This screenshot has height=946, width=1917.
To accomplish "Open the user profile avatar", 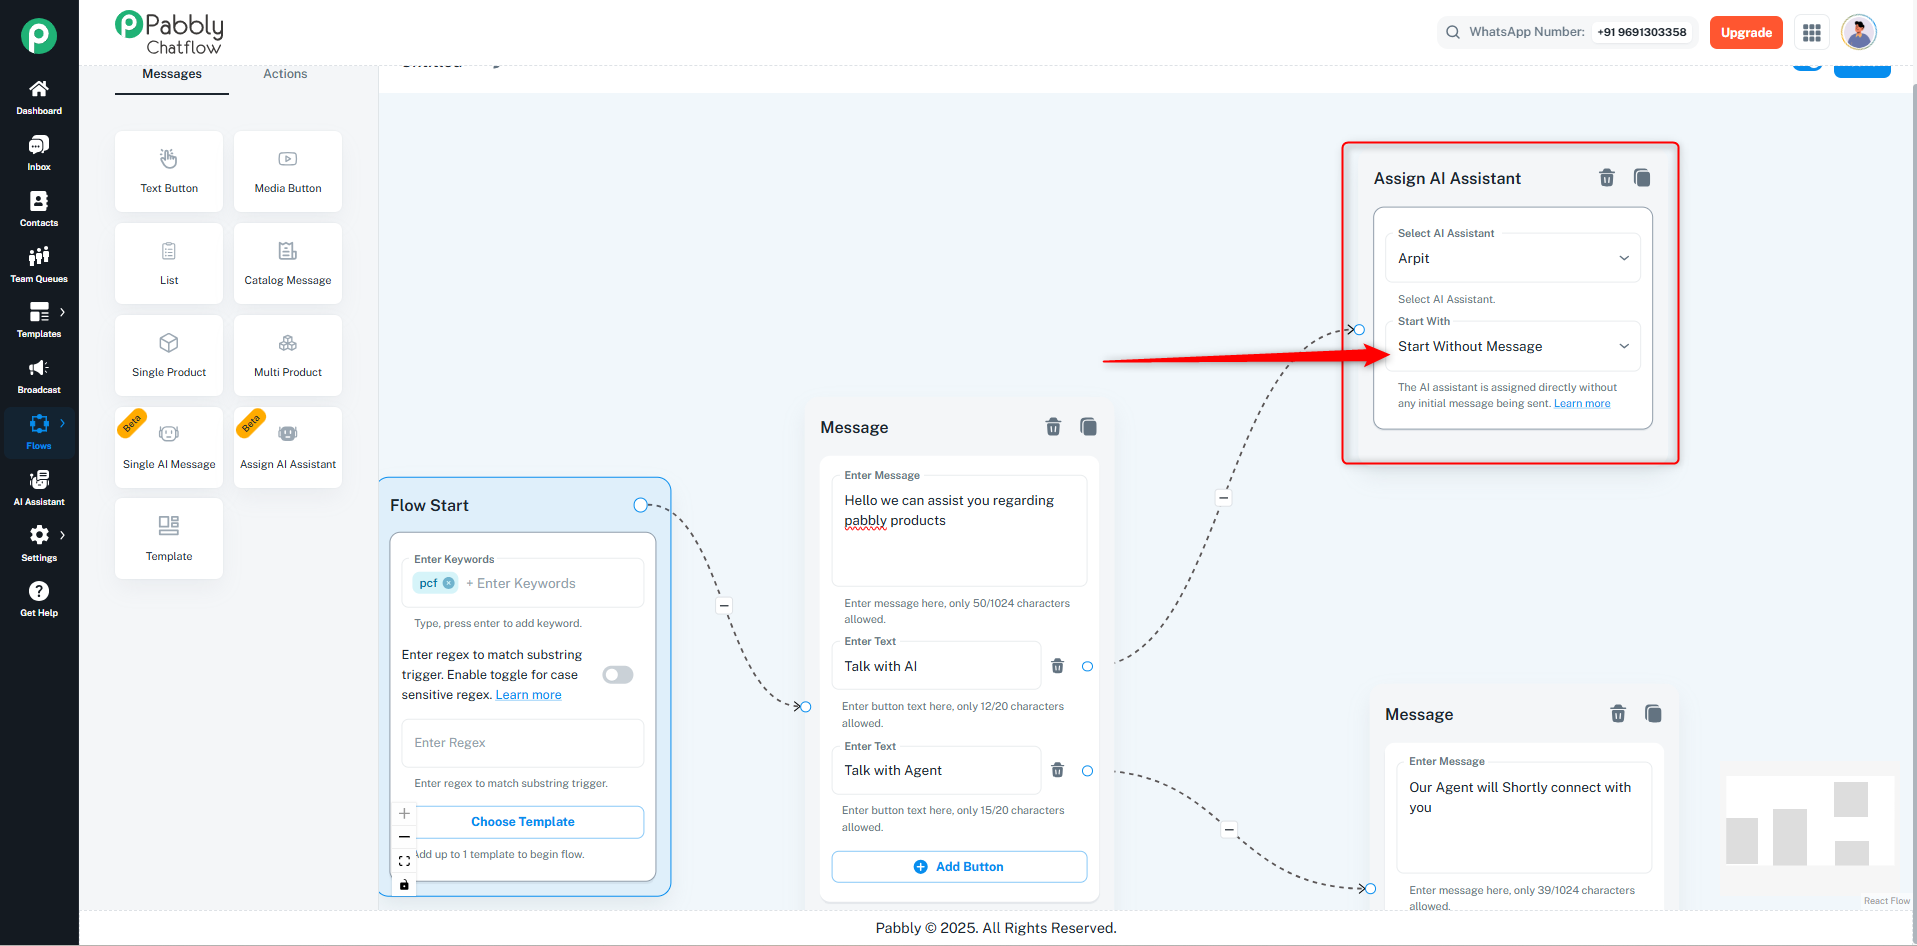I will click(x=1859, y=33).
